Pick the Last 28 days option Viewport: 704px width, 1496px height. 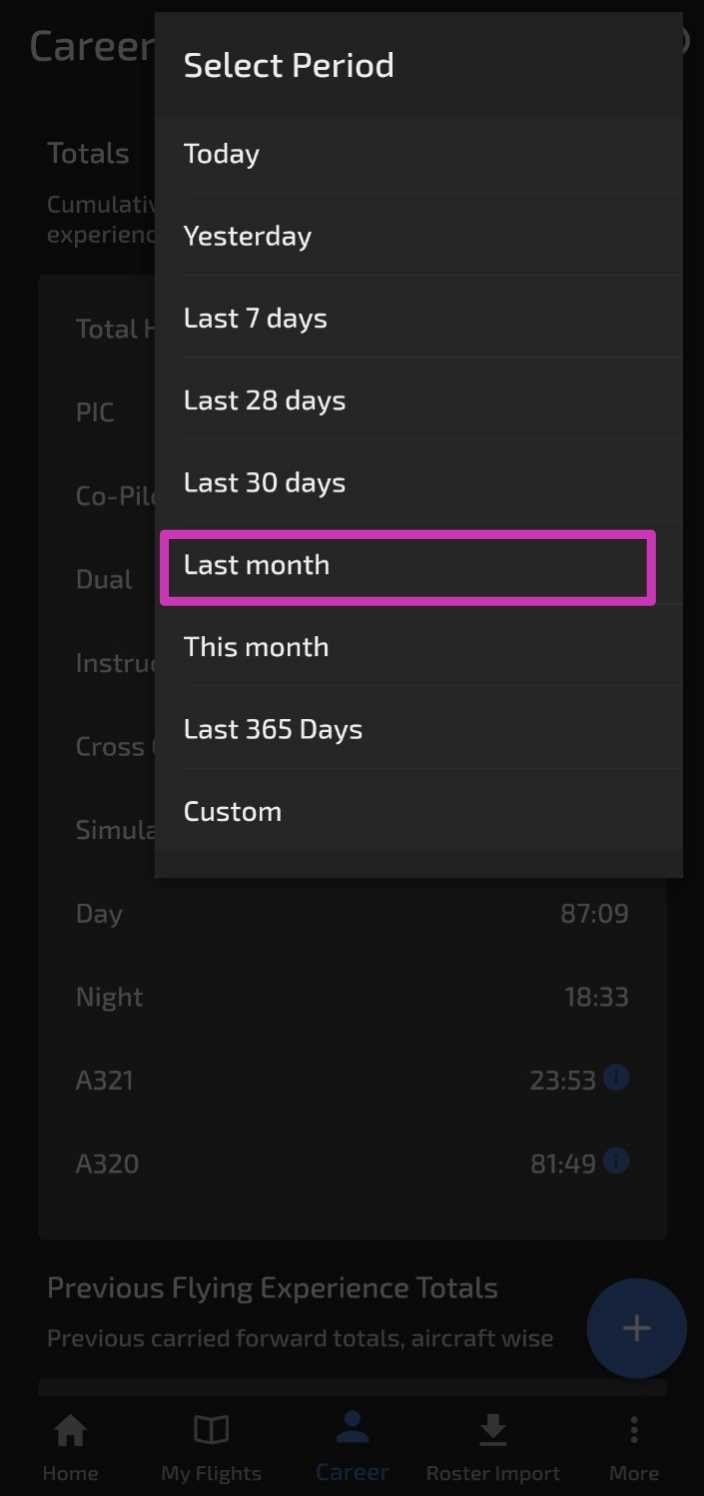419,400
